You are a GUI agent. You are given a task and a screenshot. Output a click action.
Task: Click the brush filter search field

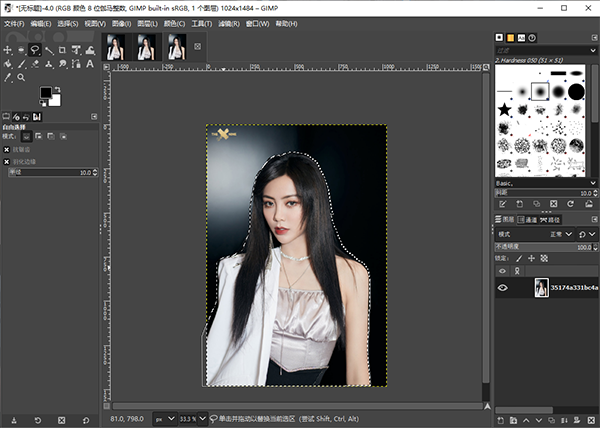[540, 48]
